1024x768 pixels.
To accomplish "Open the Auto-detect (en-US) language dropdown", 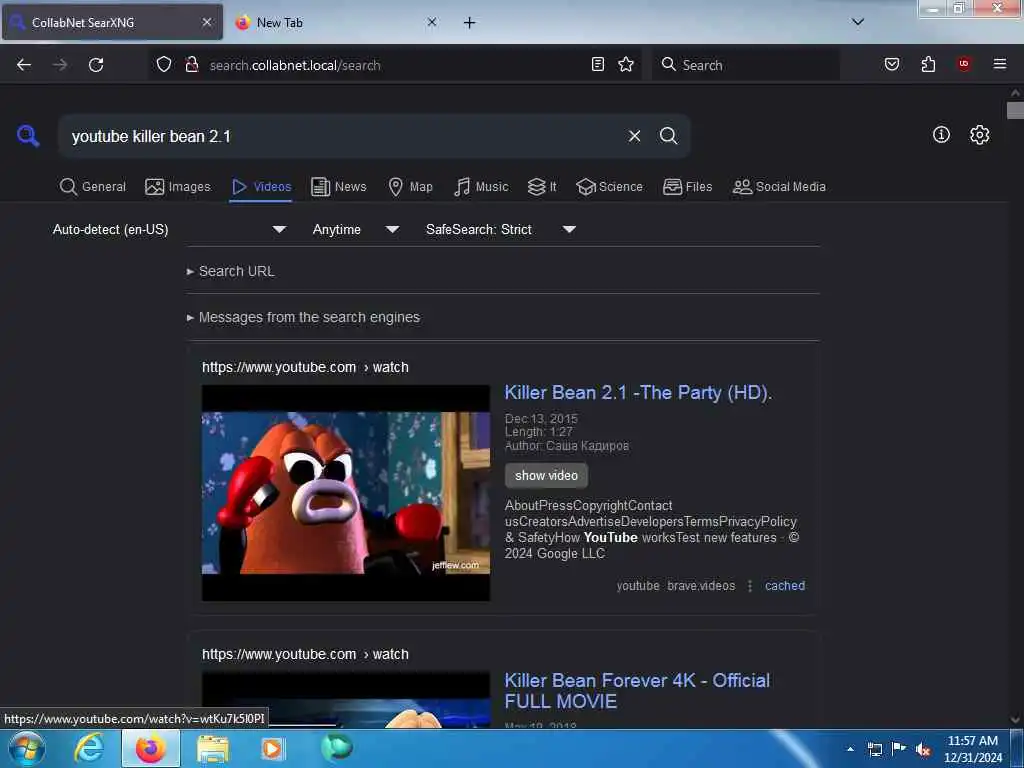I will (169, 229).
